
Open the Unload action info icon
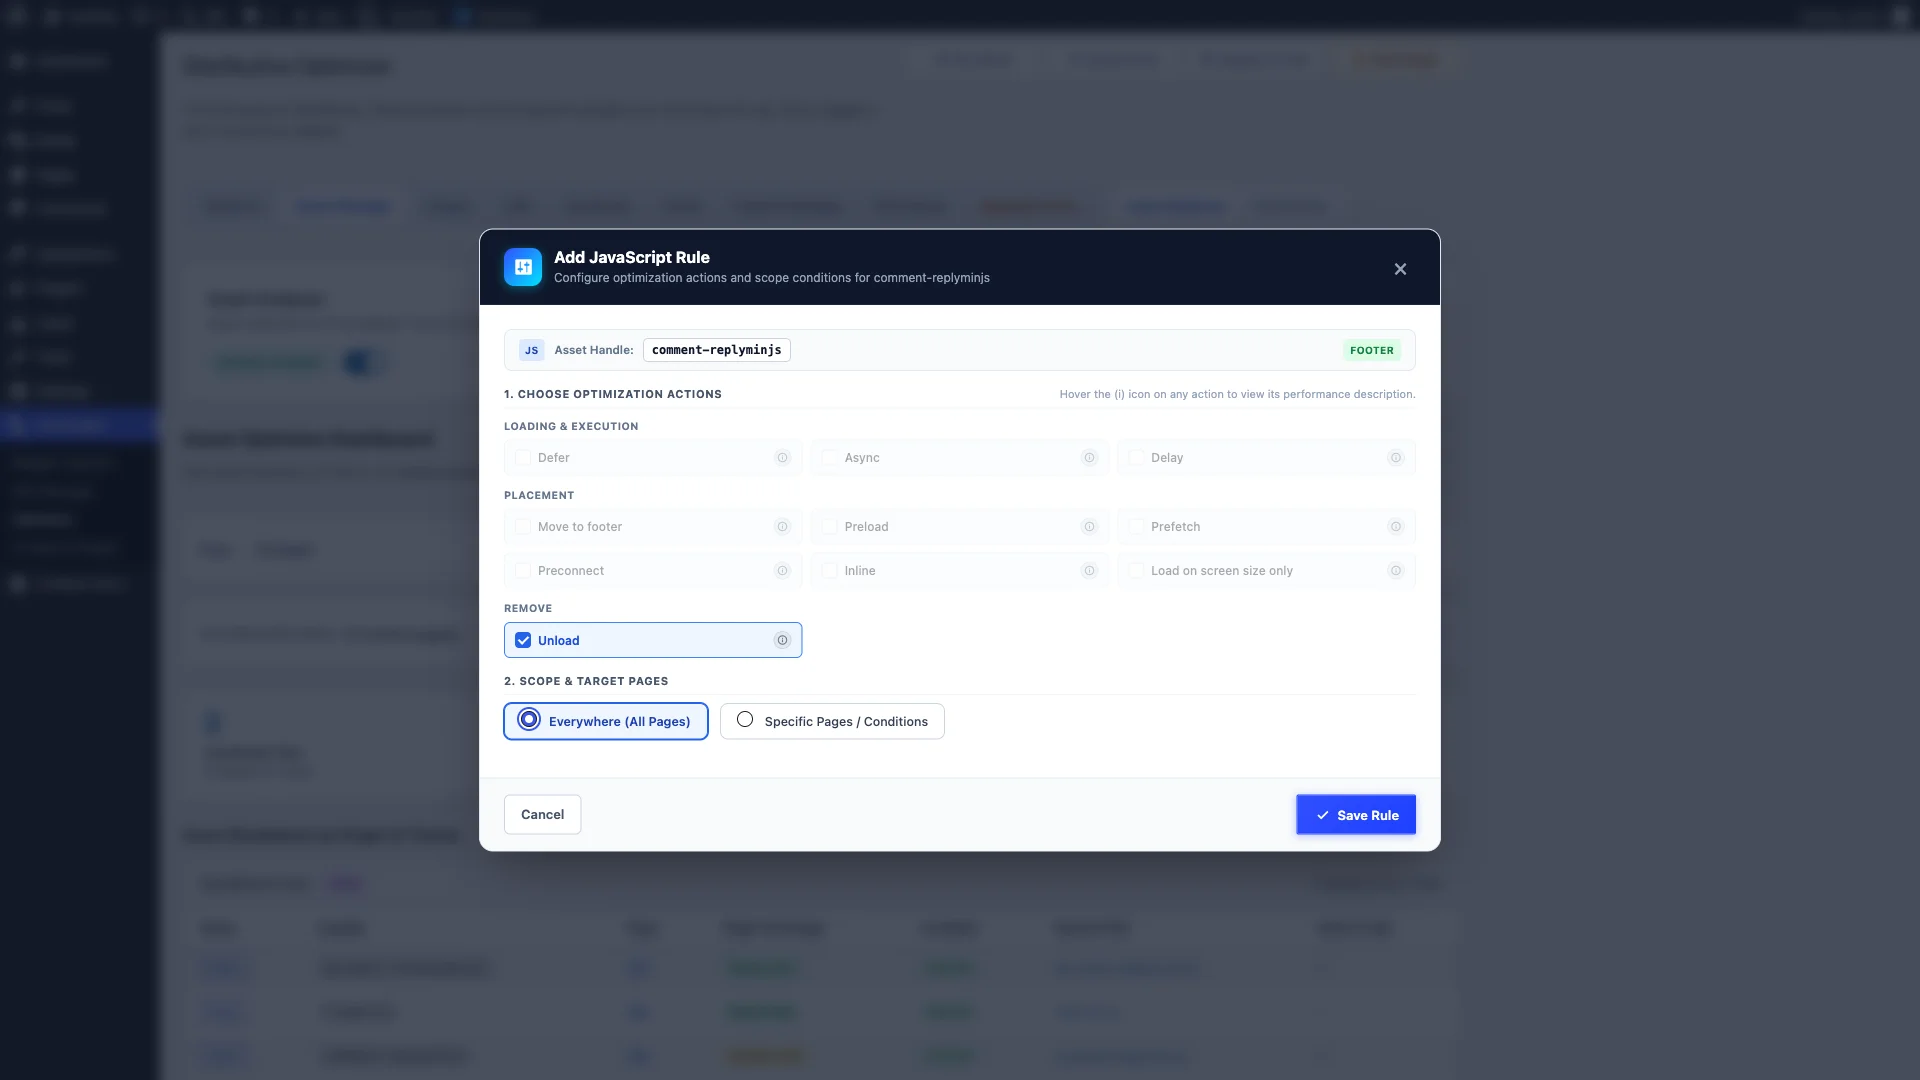[782, 640]
